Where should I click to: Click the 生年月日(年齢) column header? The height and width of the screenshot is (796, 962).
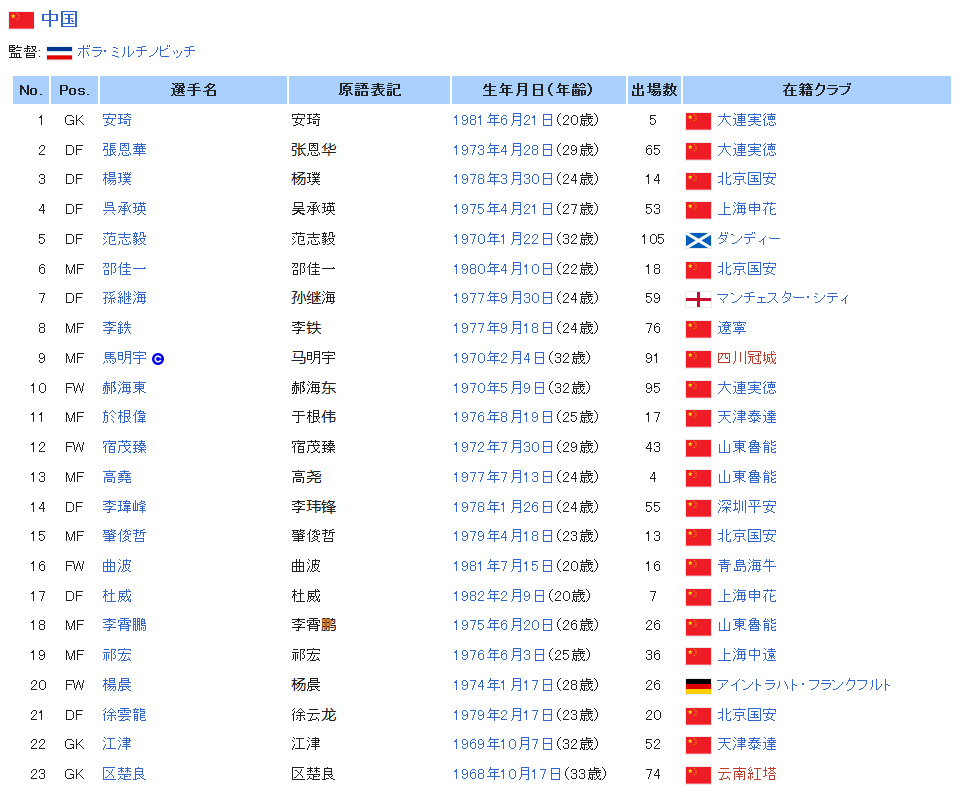[x=538, y=90]
